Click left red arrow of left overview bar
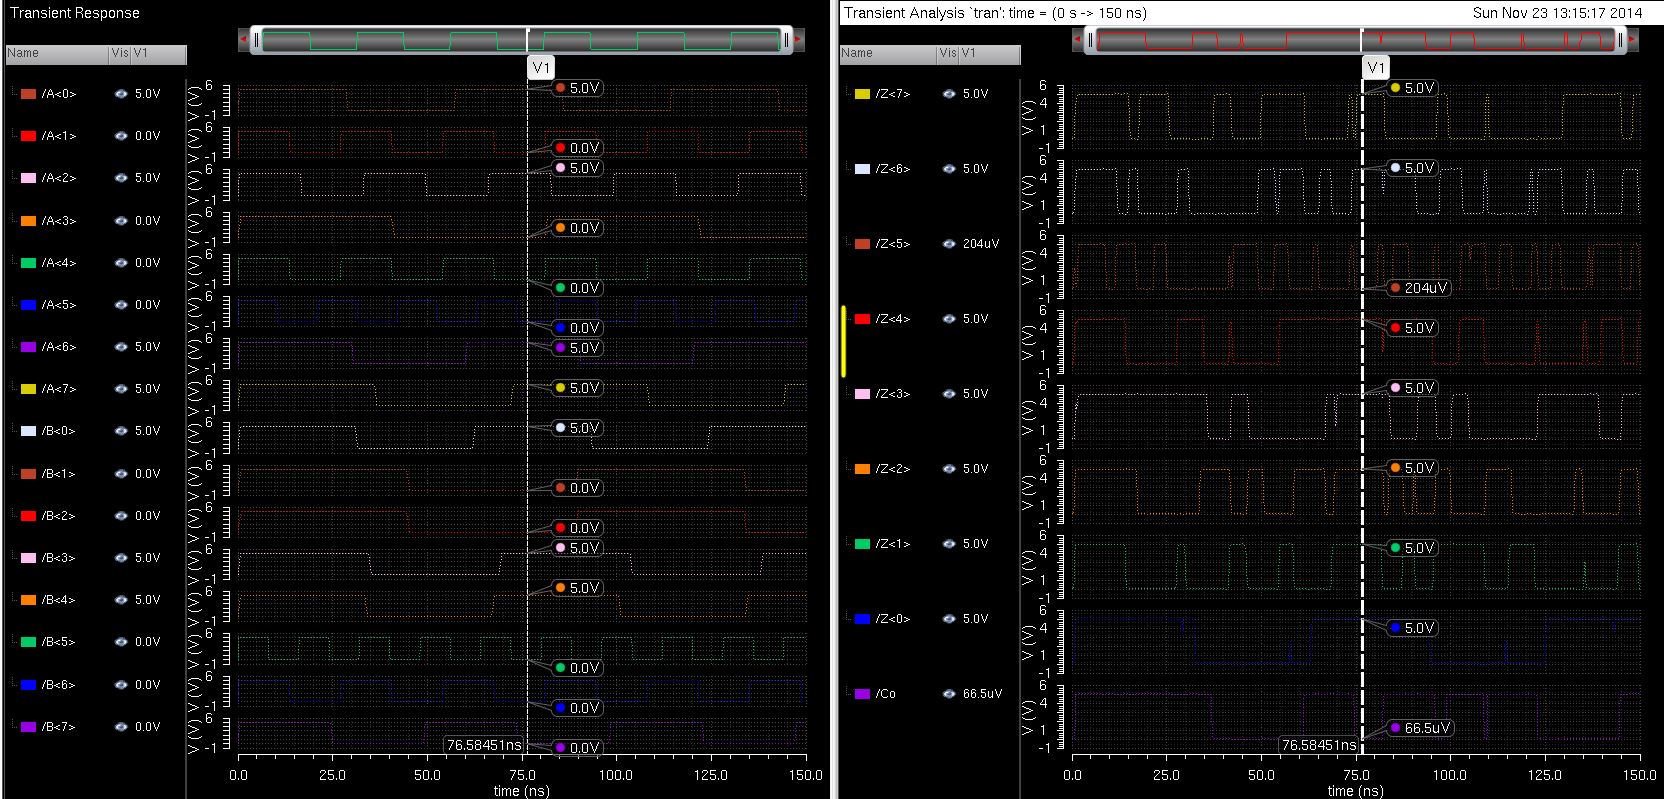1664x799 pixels. click(243, 40)
